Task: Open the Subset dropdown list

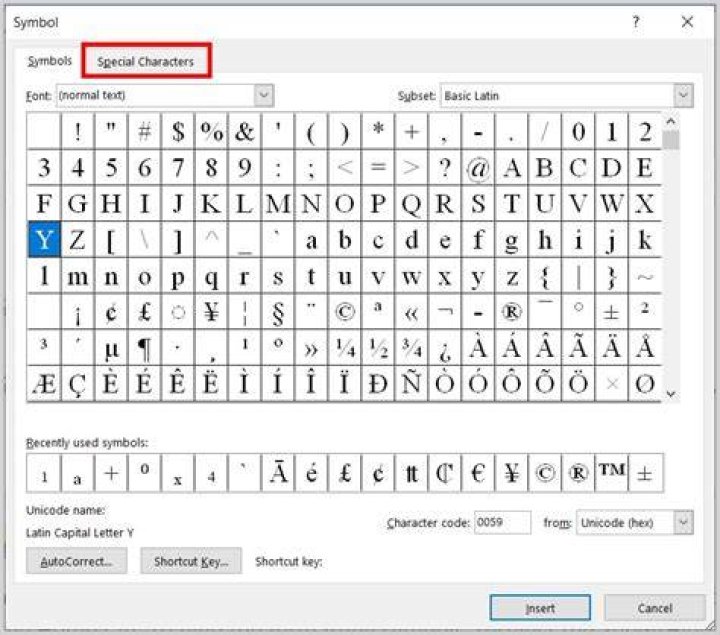Action: (683, 96)
